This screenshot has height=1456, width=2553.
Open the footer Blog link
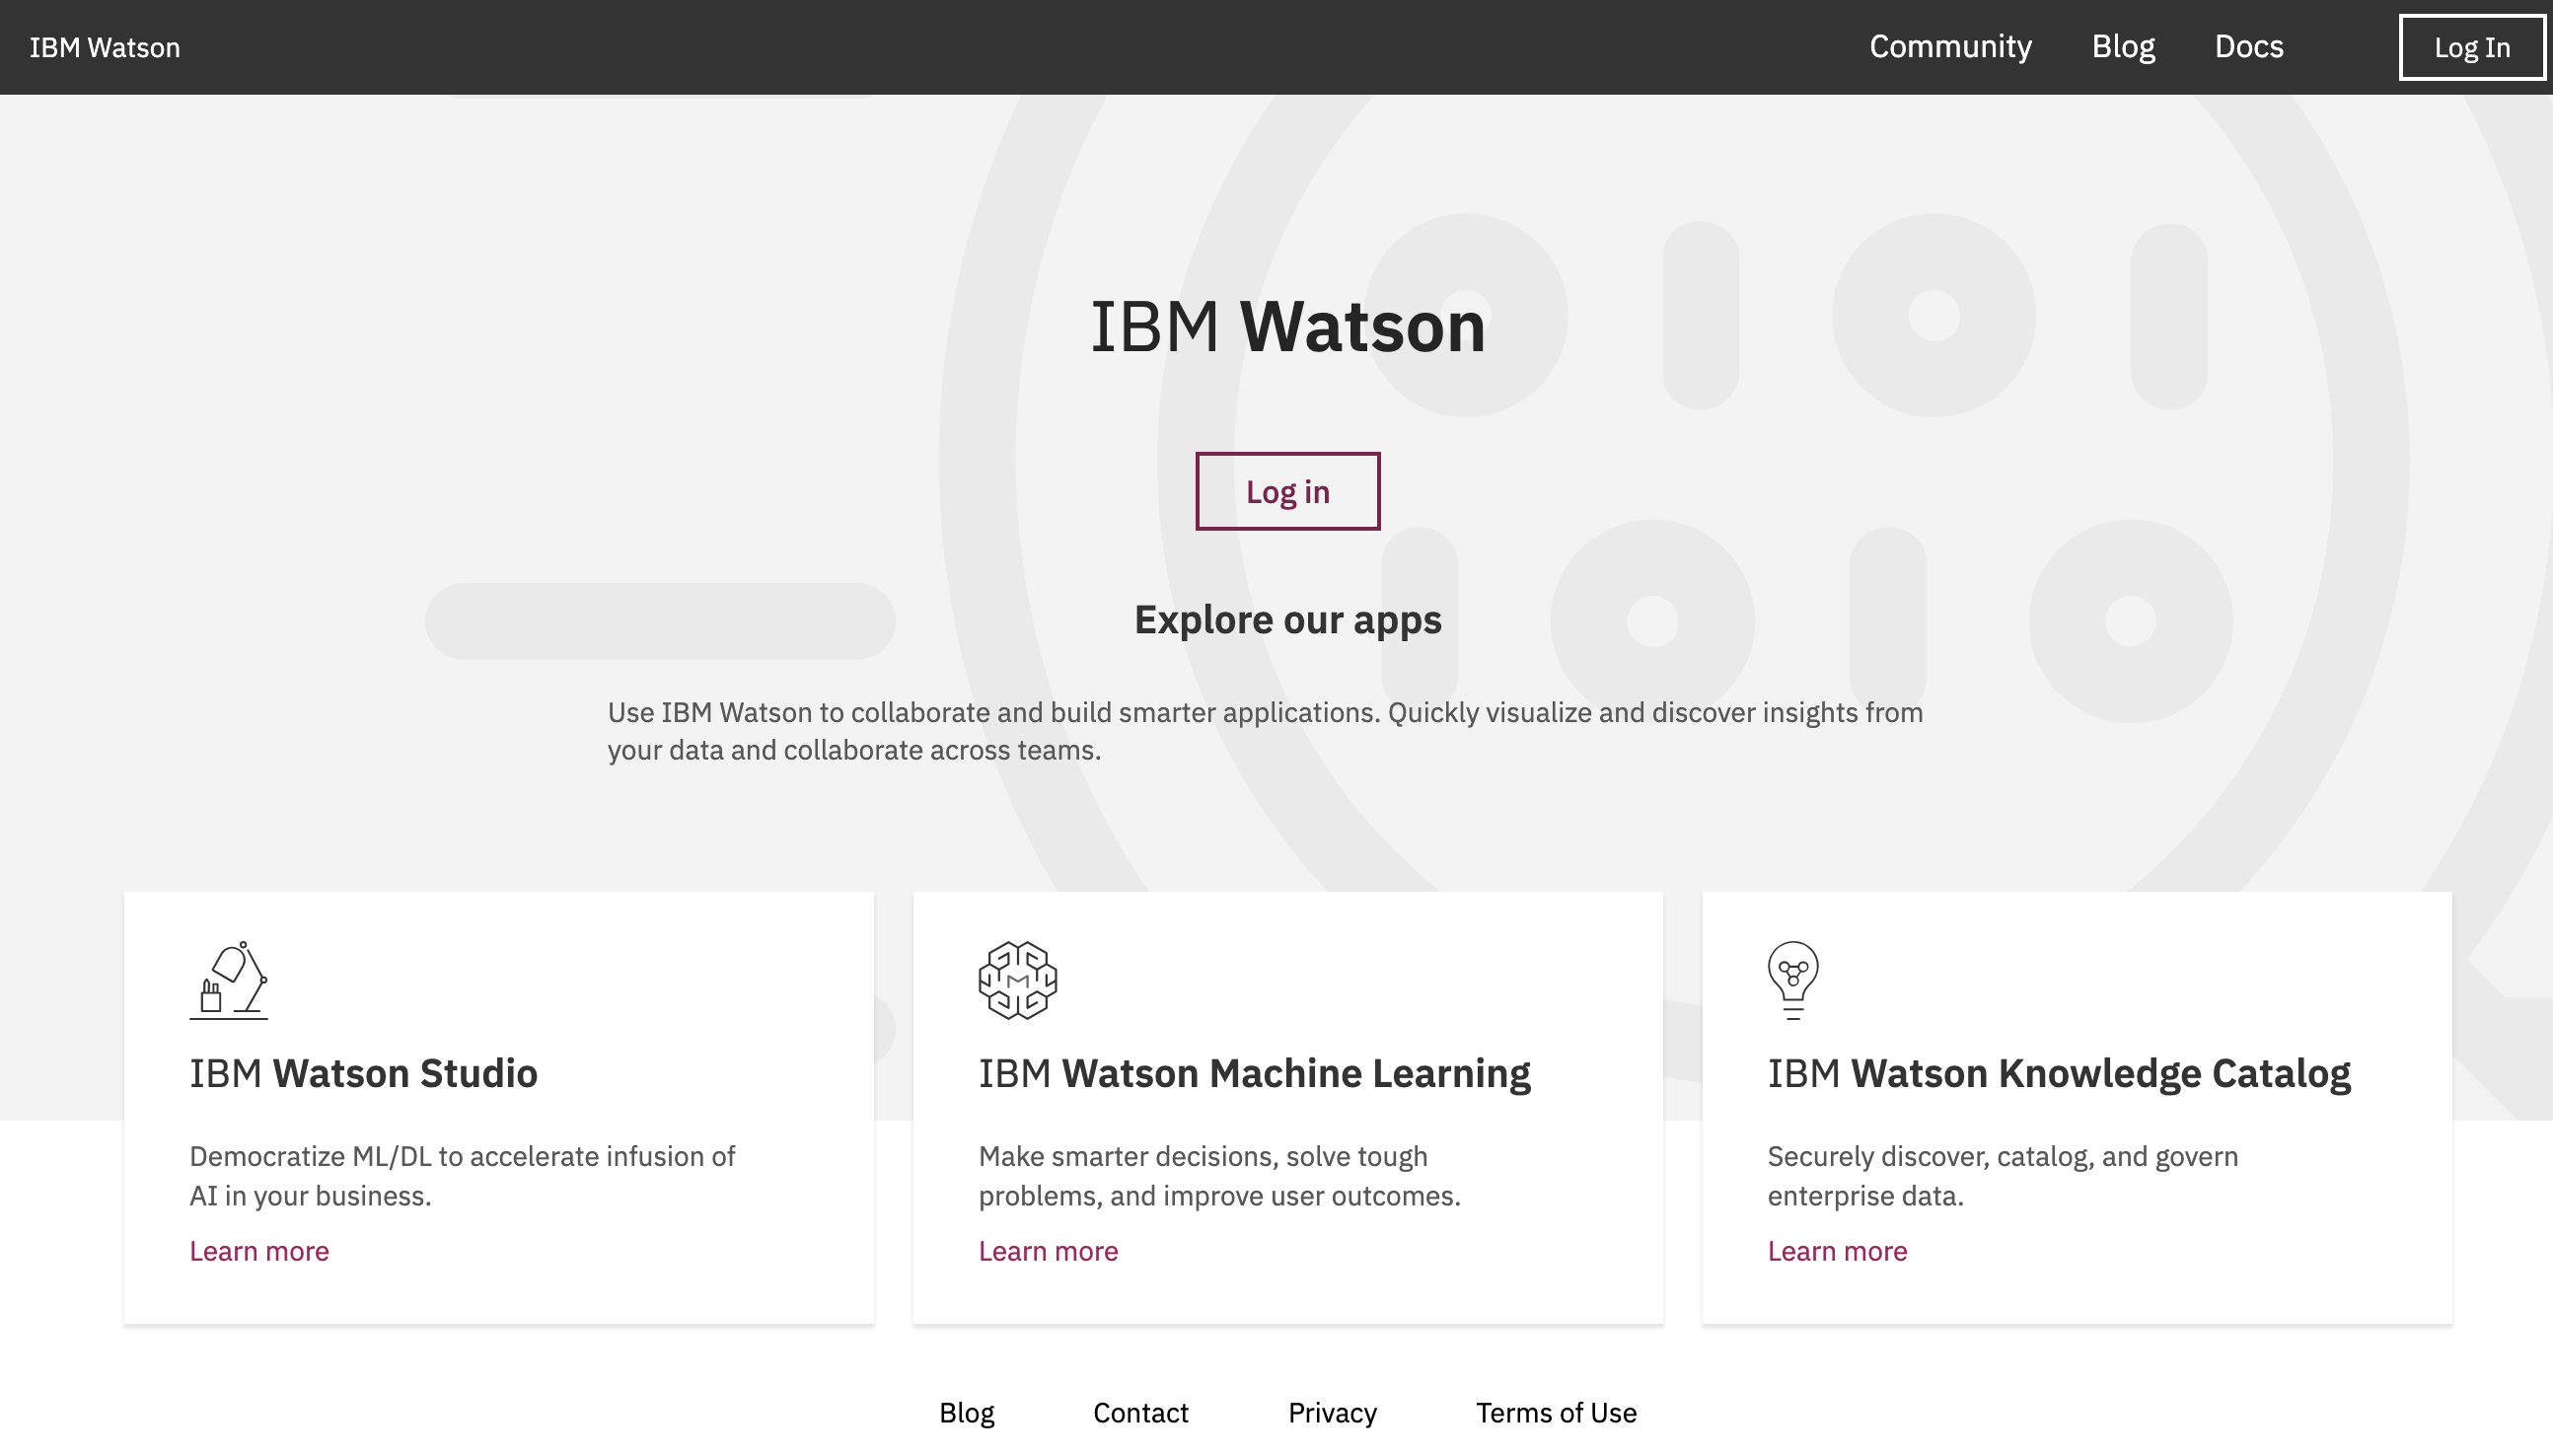966,1412
